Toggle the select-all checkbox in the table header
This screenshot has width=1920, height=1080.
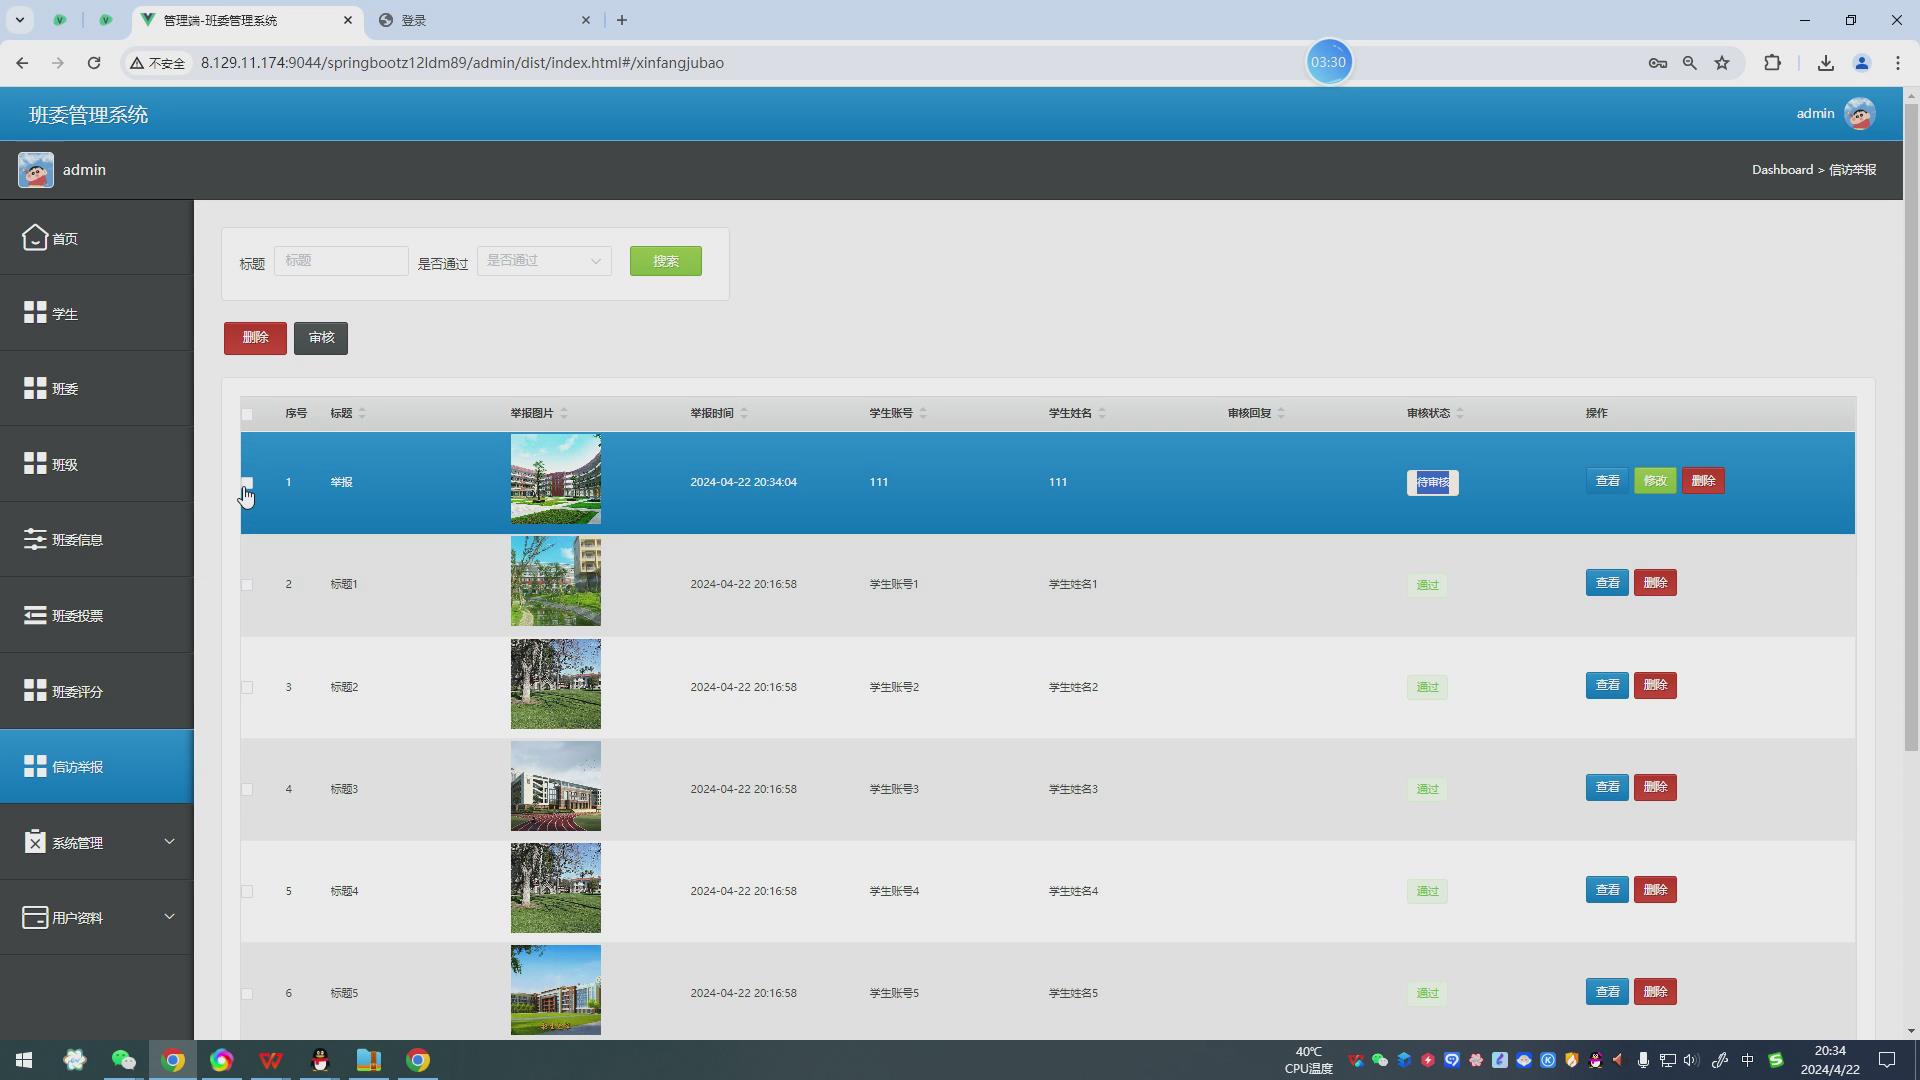click(247, 414)
